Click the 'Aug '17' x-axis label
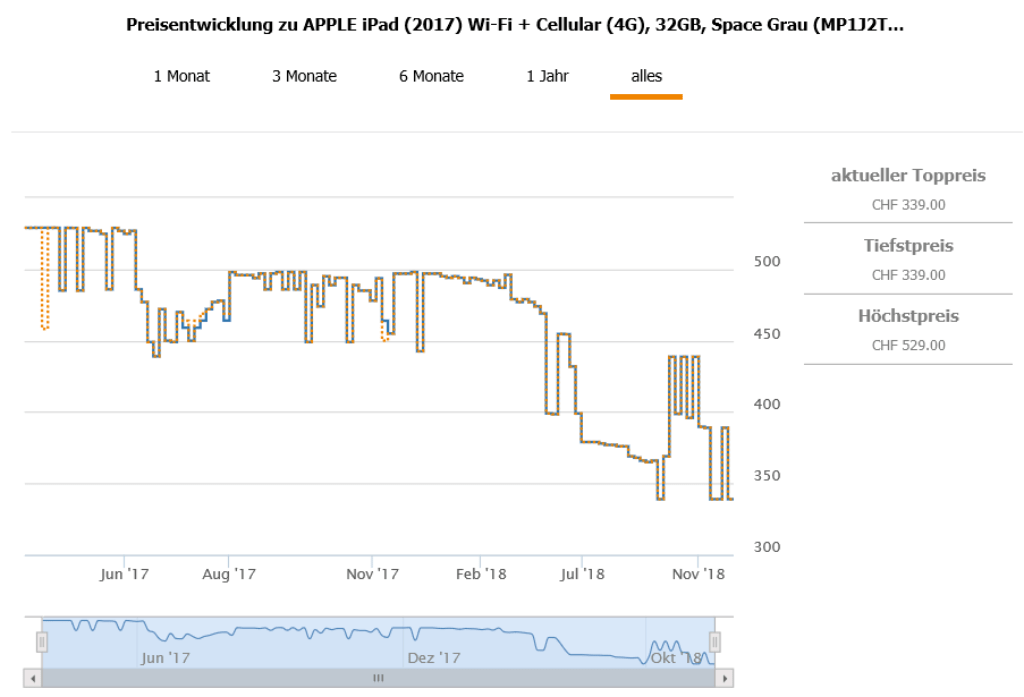 pyautogui.click(x=230, y=574)
